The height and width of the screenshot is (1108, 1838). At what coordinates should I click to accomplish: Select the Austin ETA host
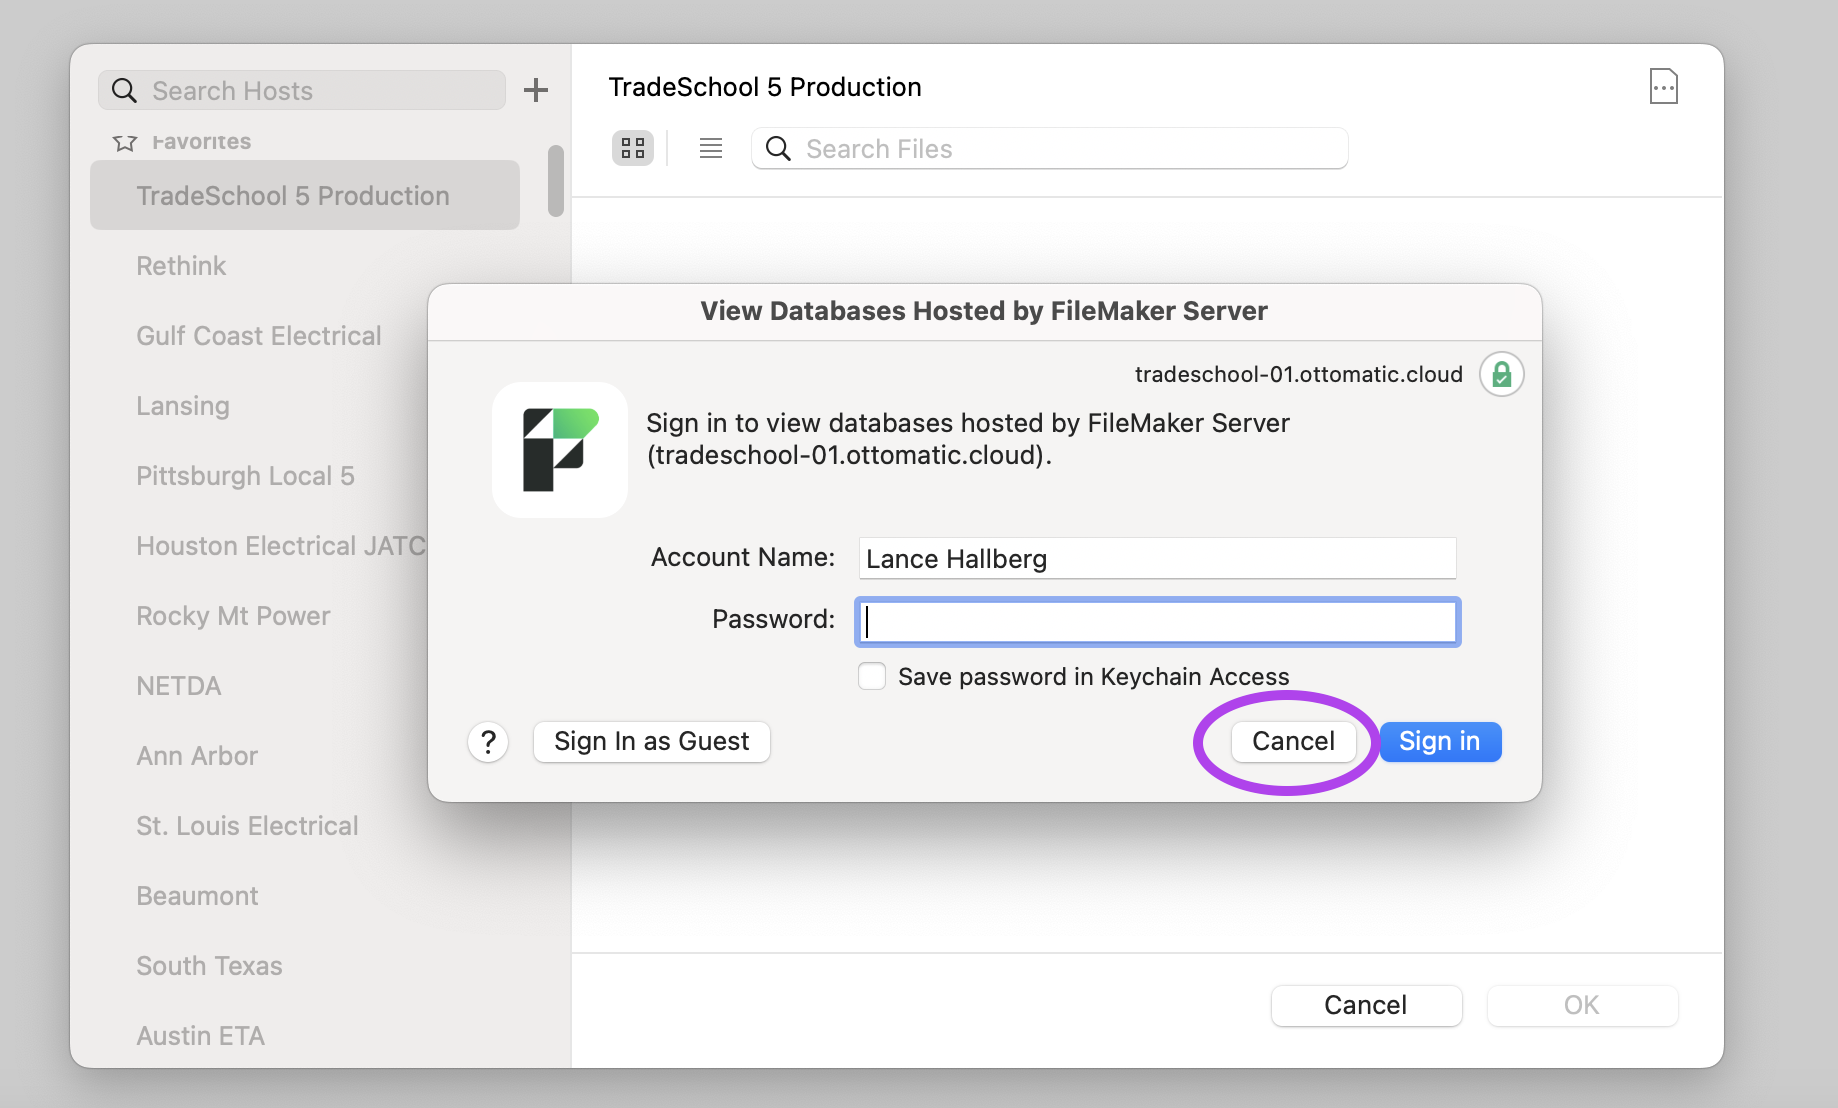[x=200, y=1036]
